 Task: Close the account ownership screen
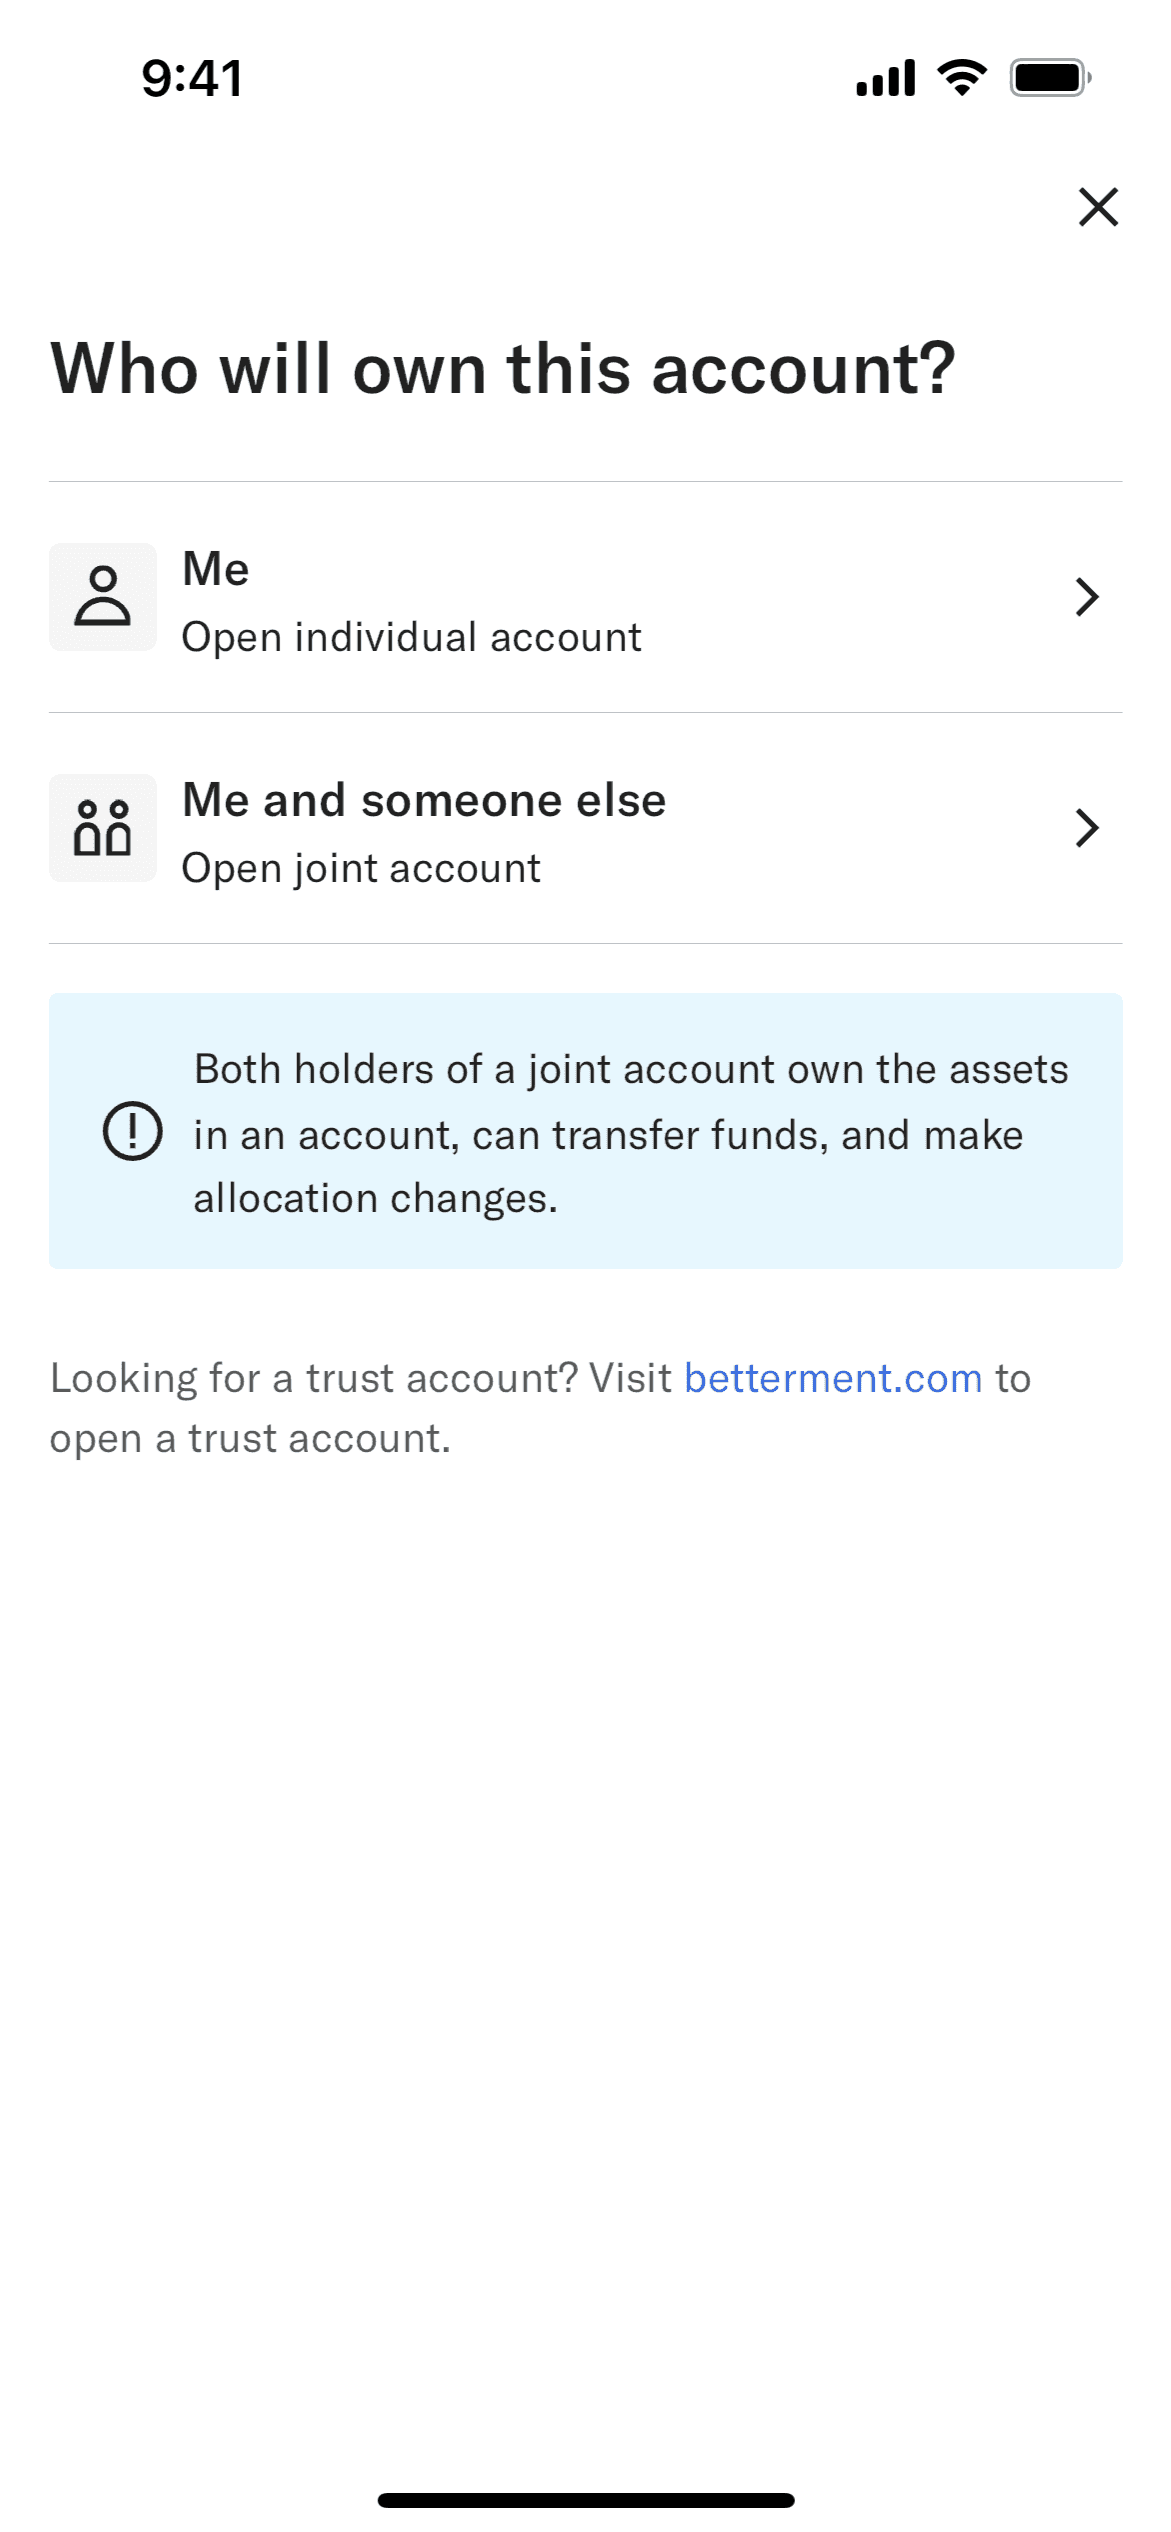pyautogui.click(x=1098, y=207)
